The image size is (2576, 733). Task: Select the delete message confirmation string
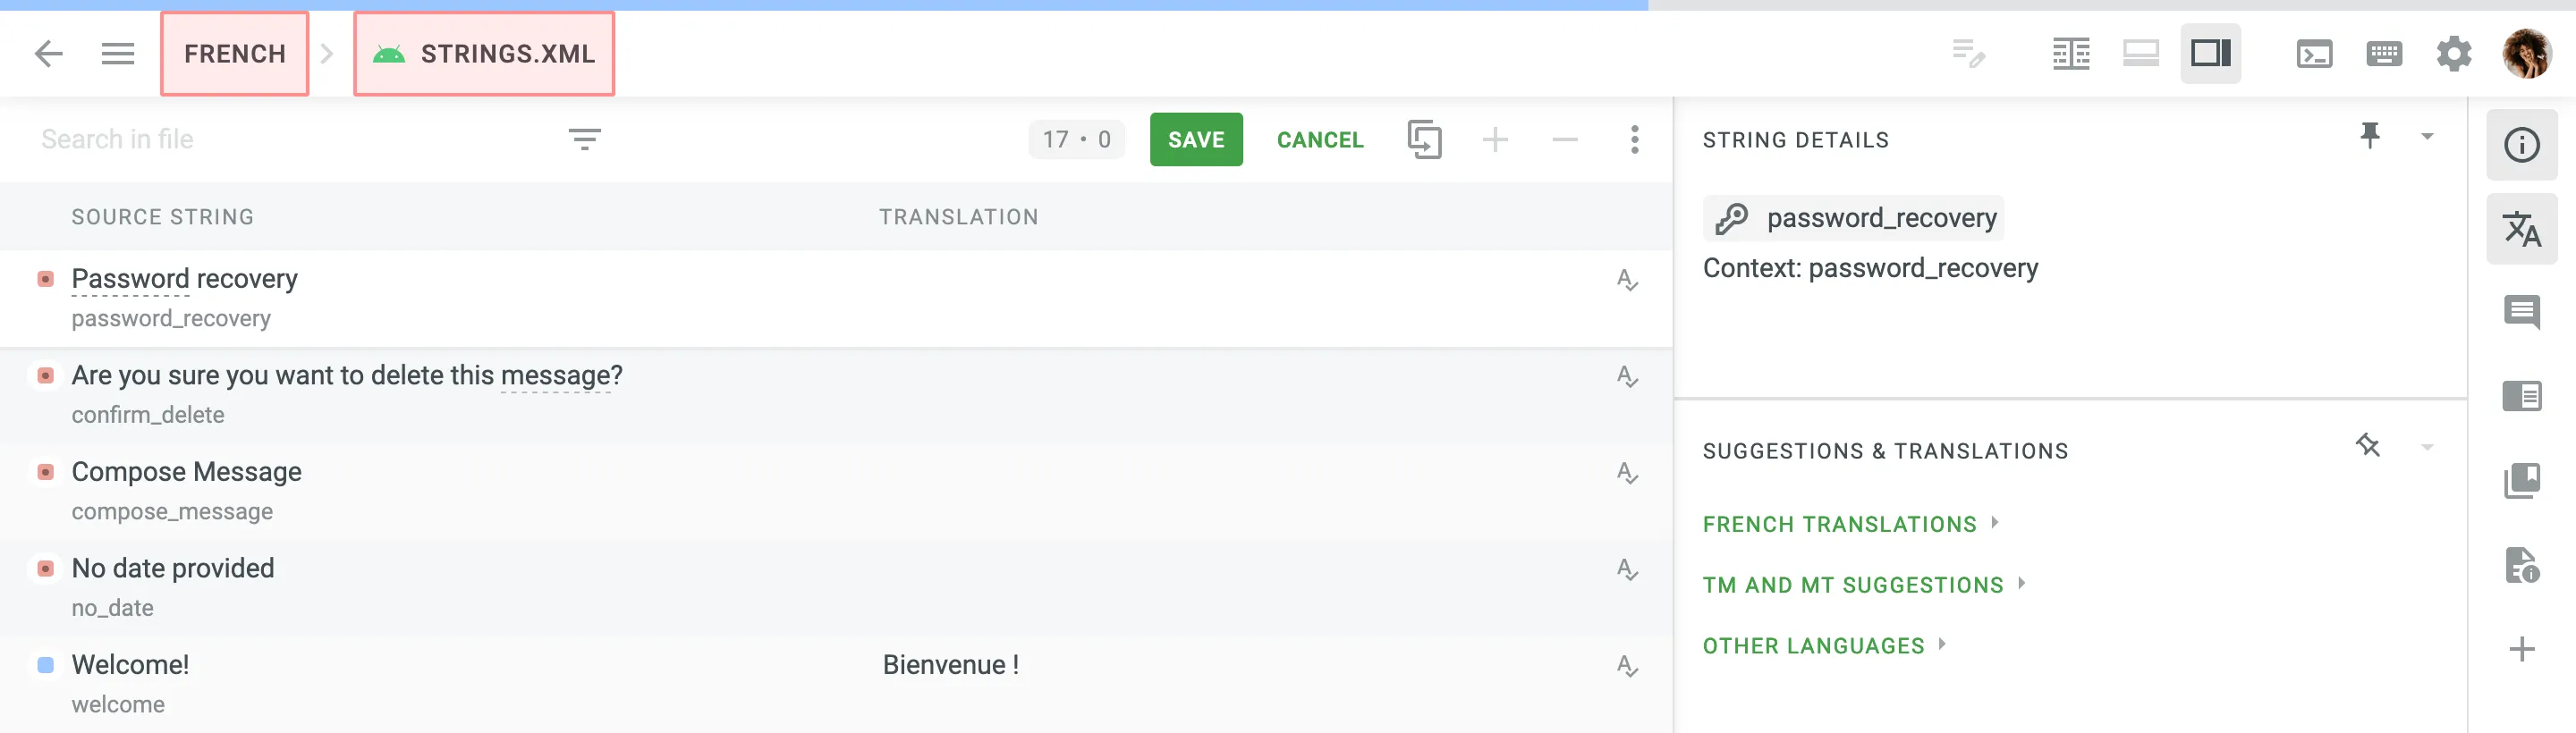point(347,376)
